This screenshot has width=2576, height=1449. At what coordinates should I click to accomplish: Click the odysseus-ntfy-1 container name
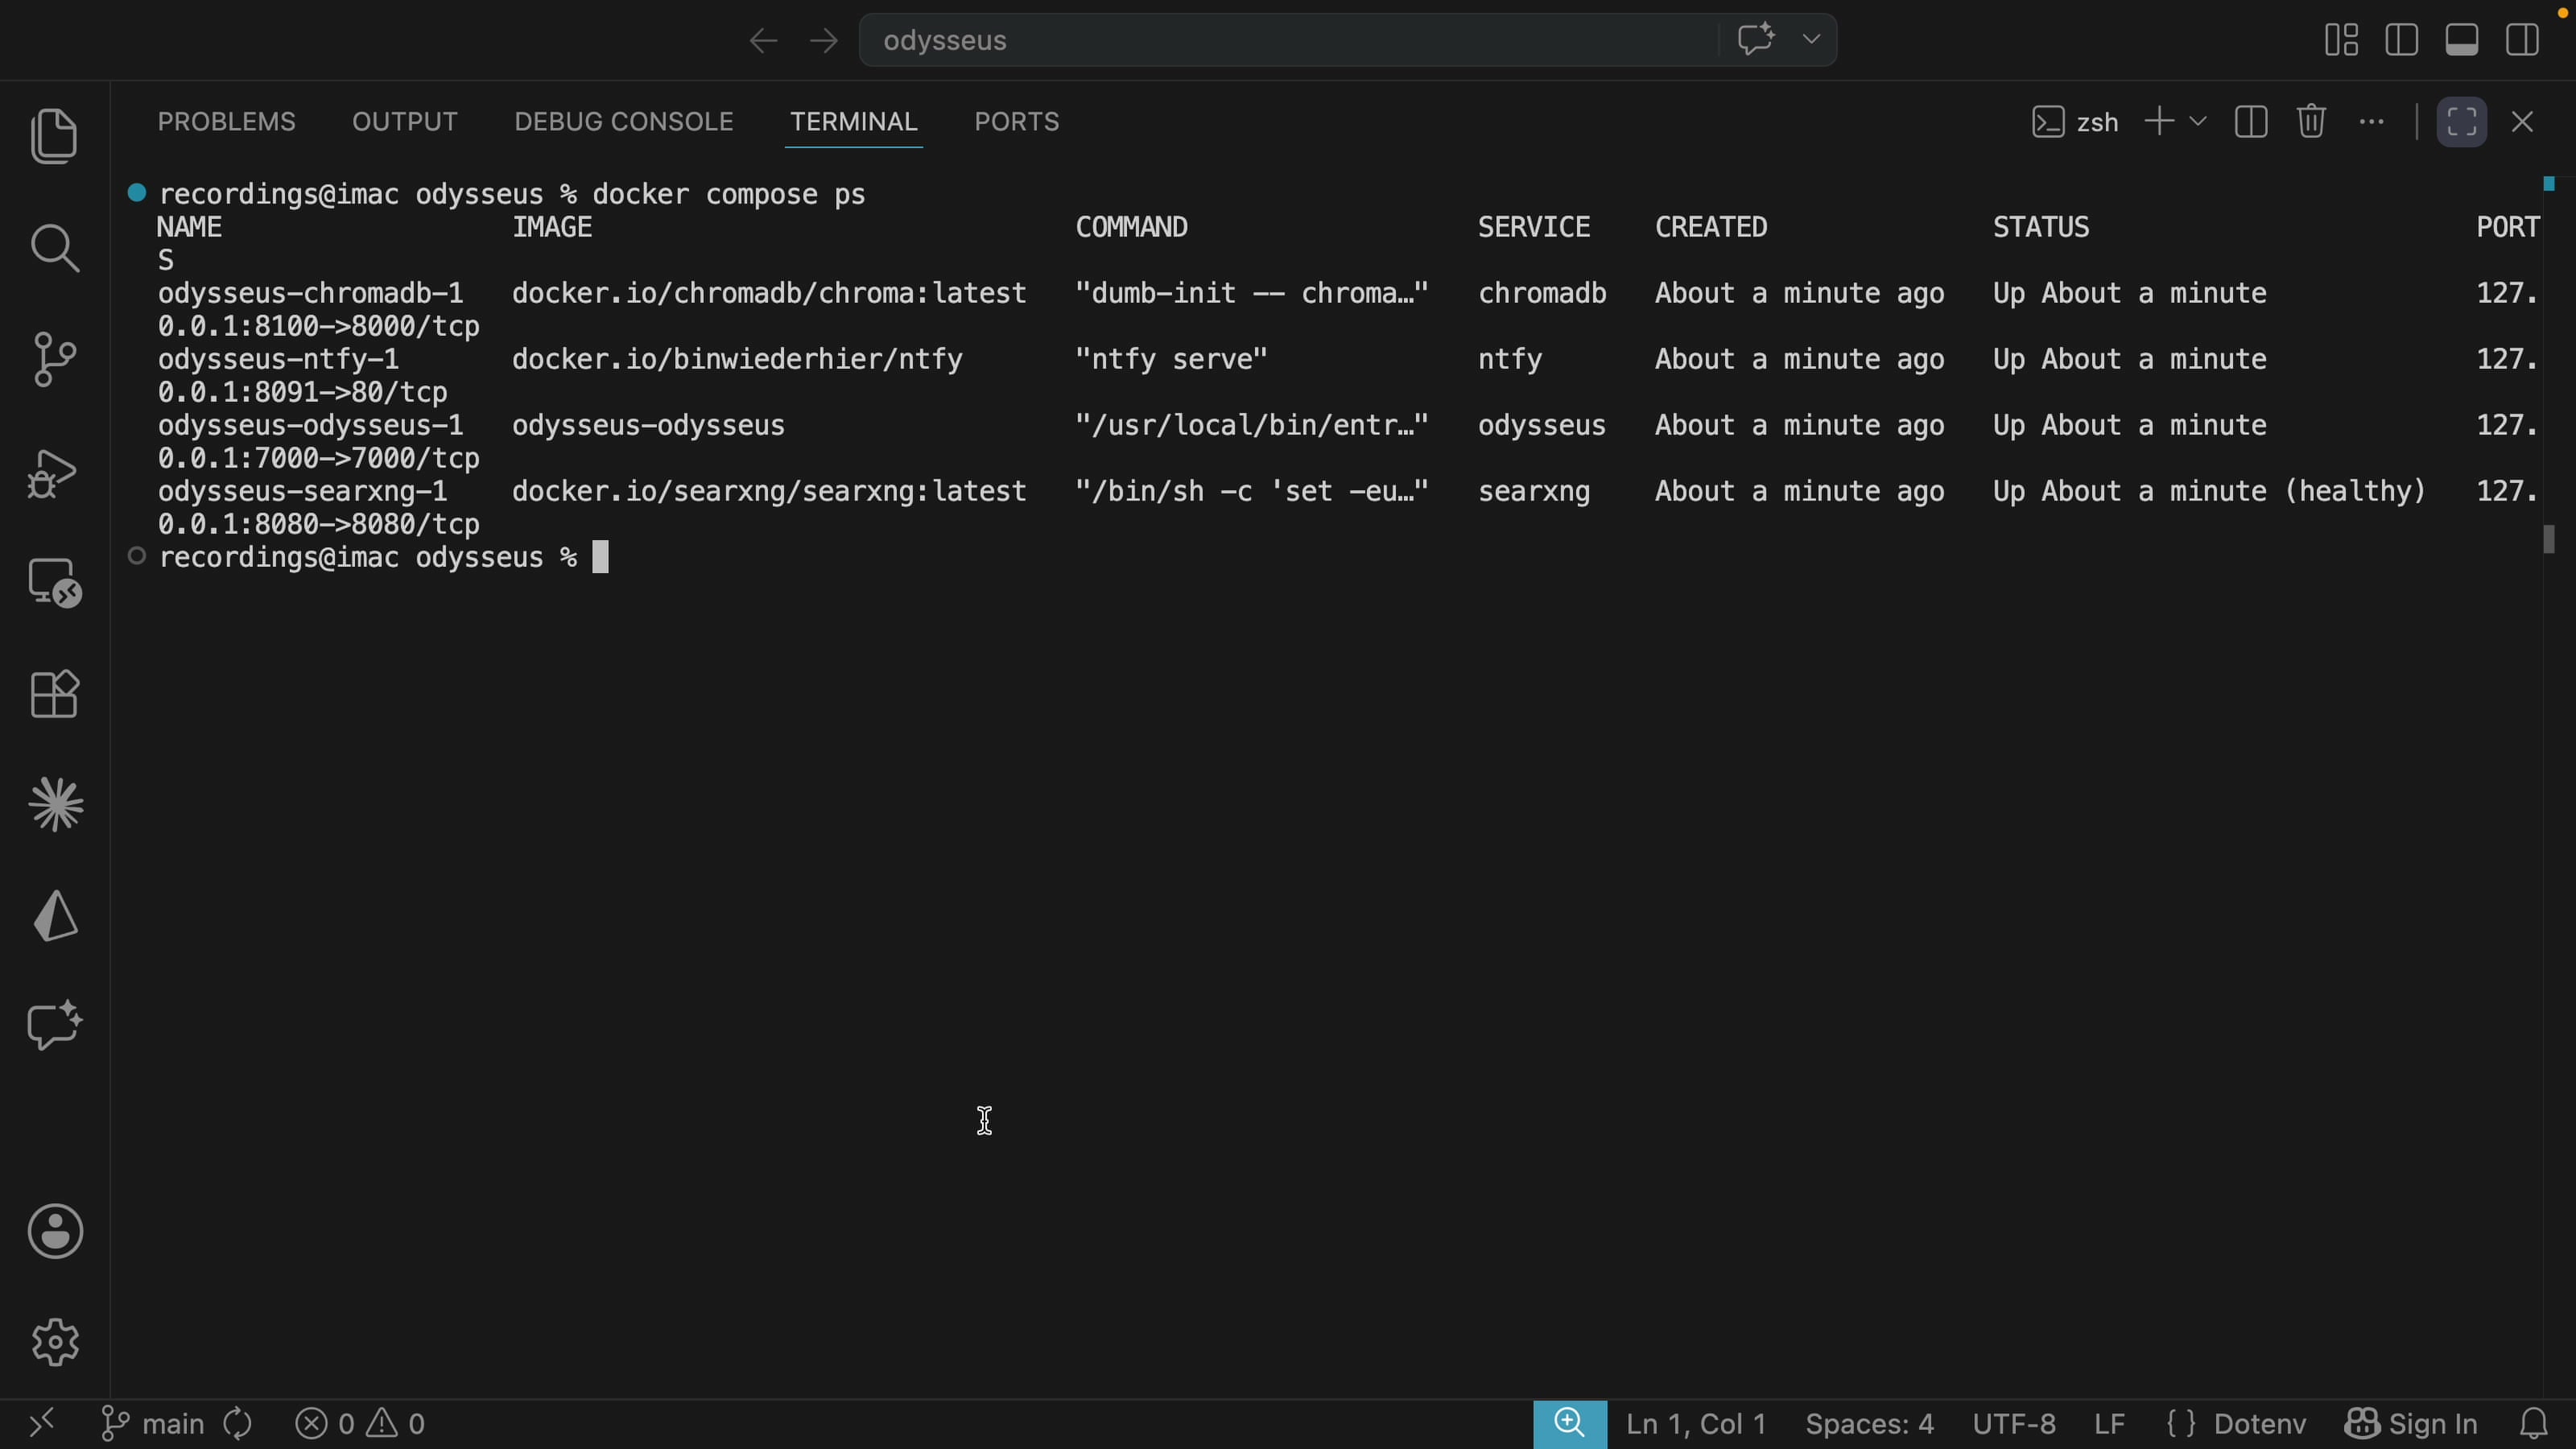tap(278, 359)
